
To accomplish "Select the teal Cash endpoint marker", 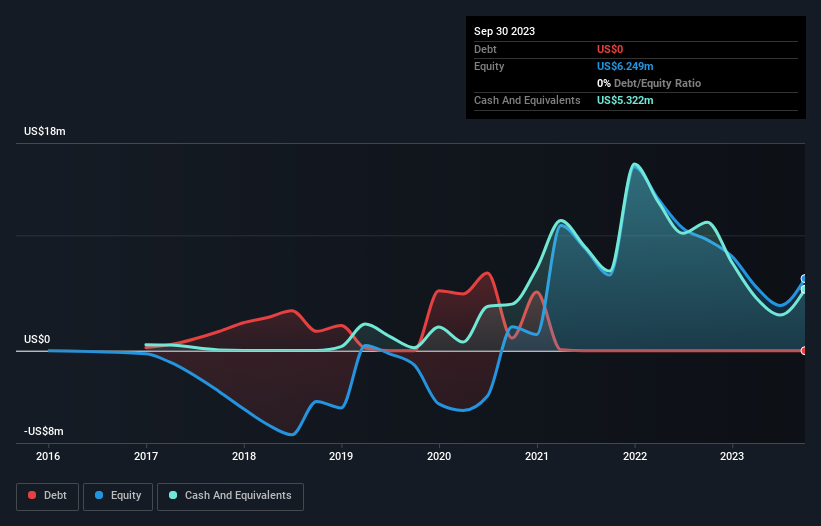I will pos(804,289).
